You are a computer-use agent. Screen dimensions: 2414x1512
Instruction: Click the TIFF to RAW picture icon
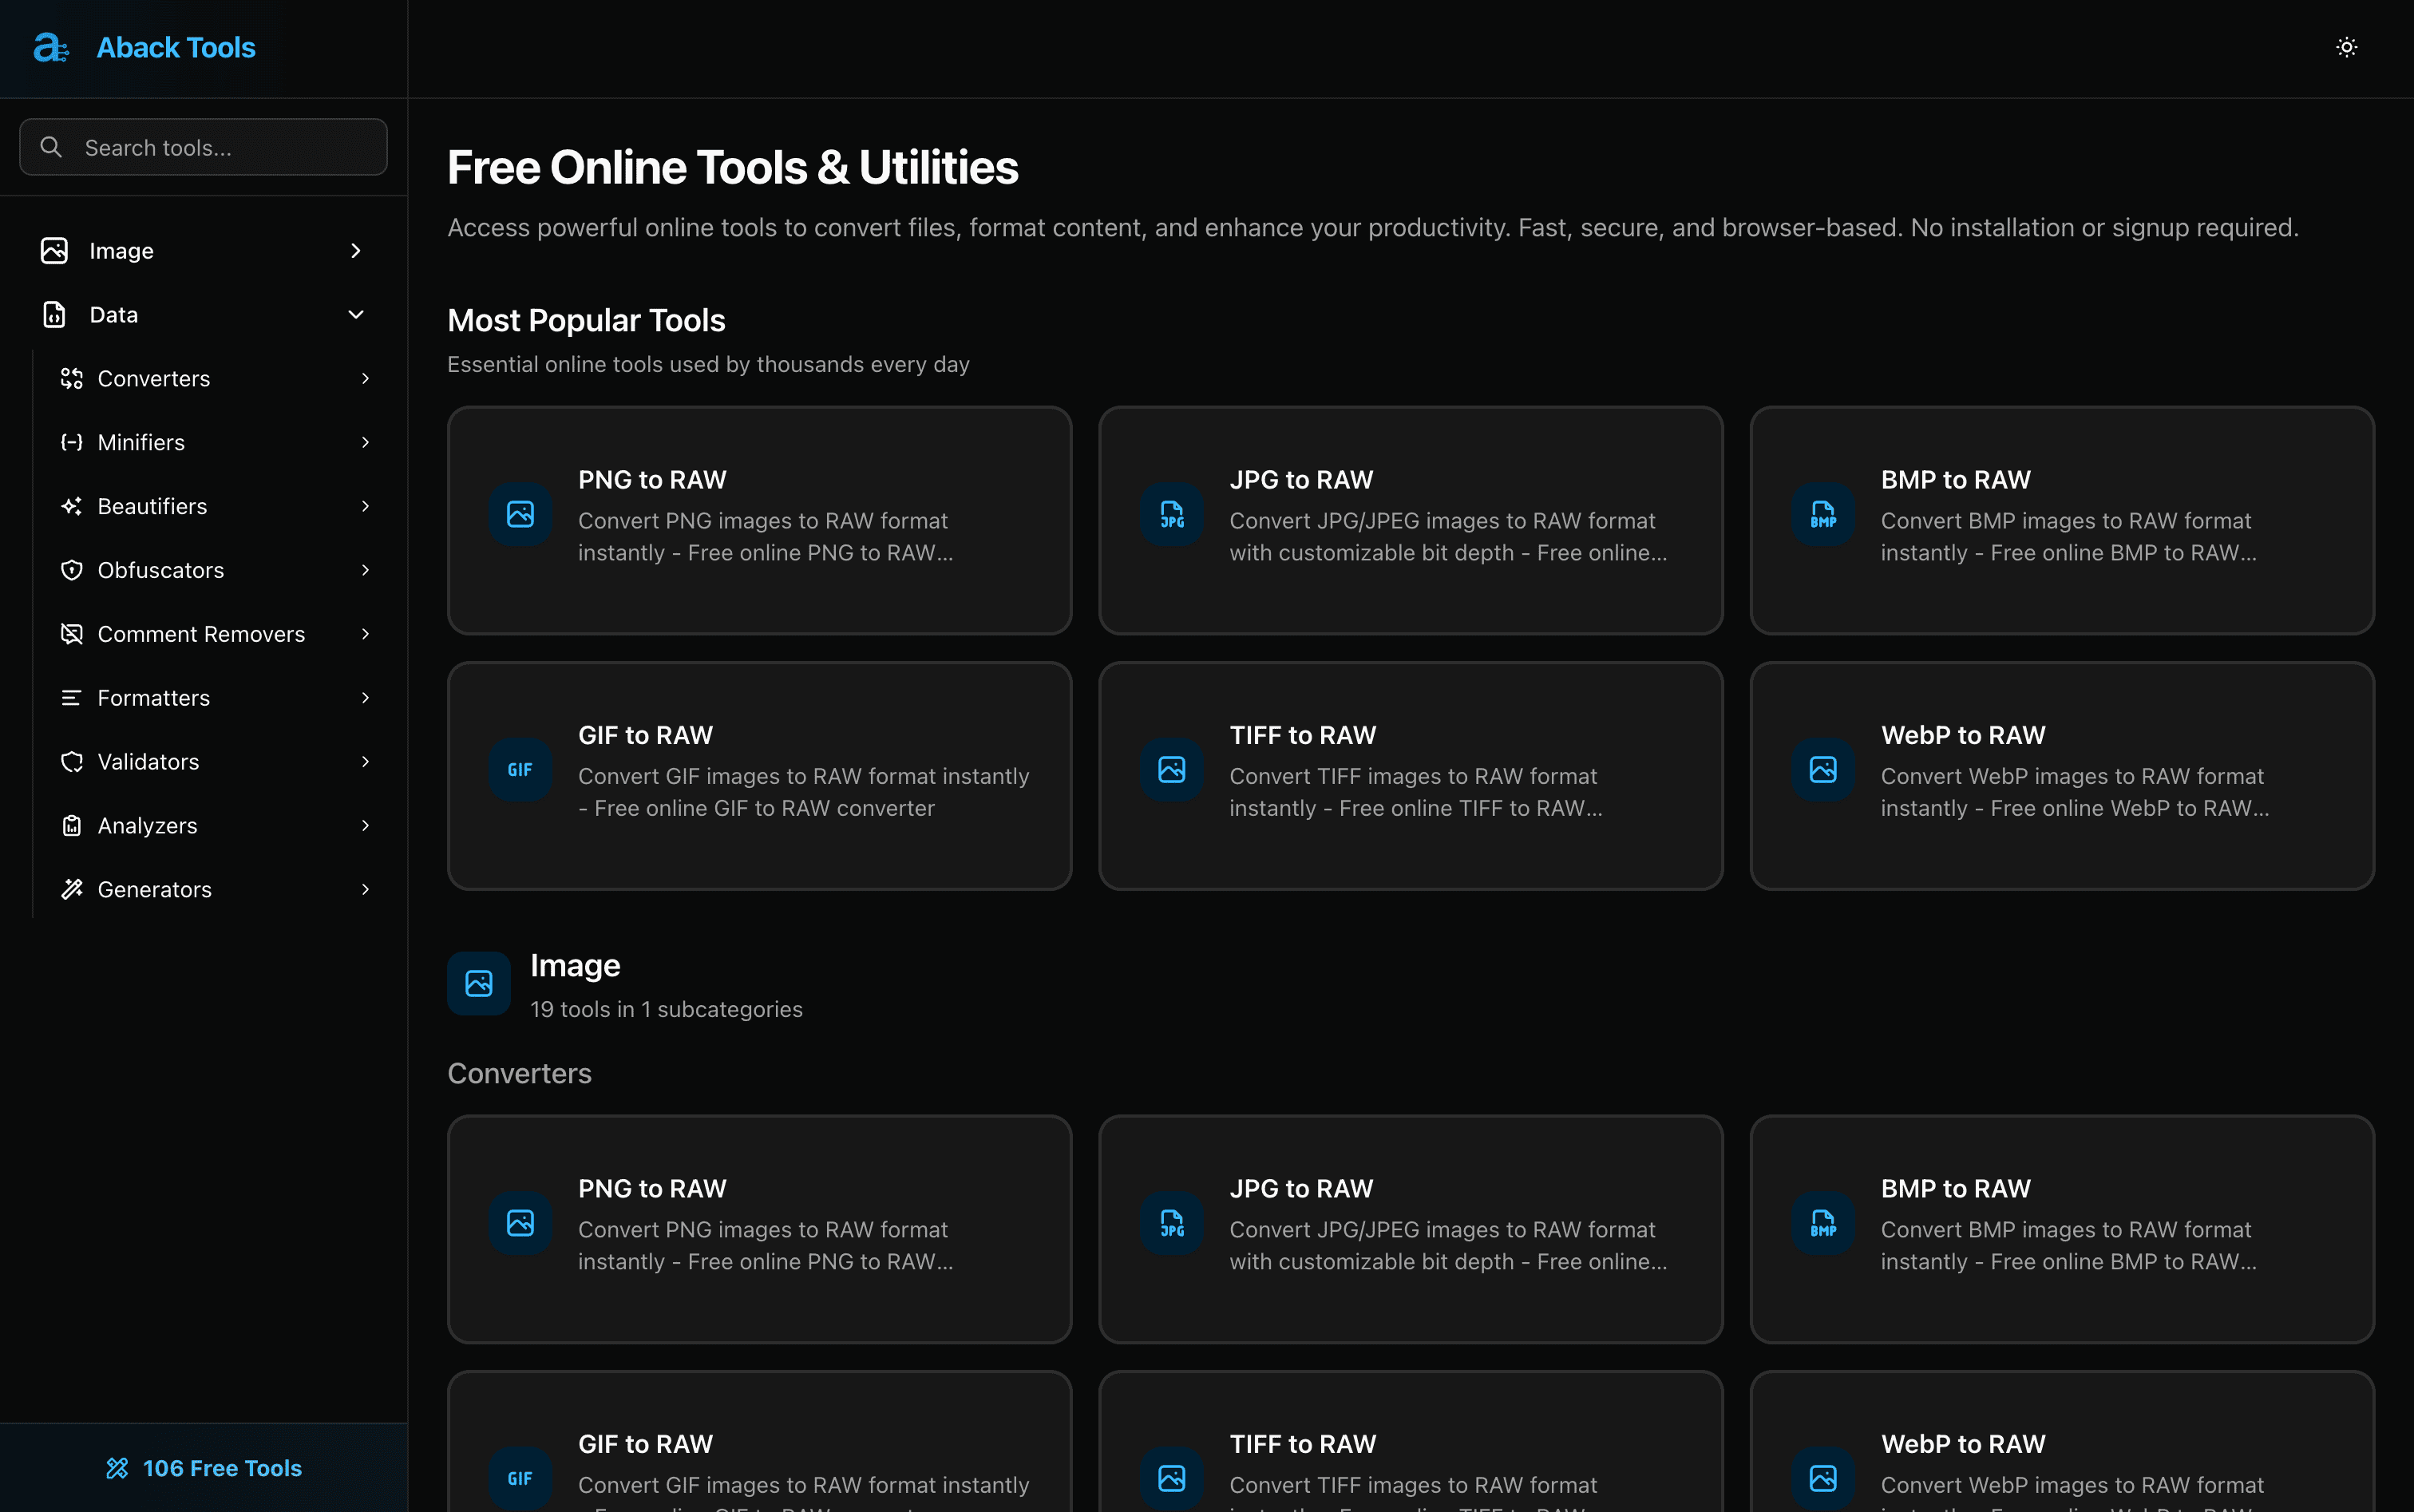1170,769
